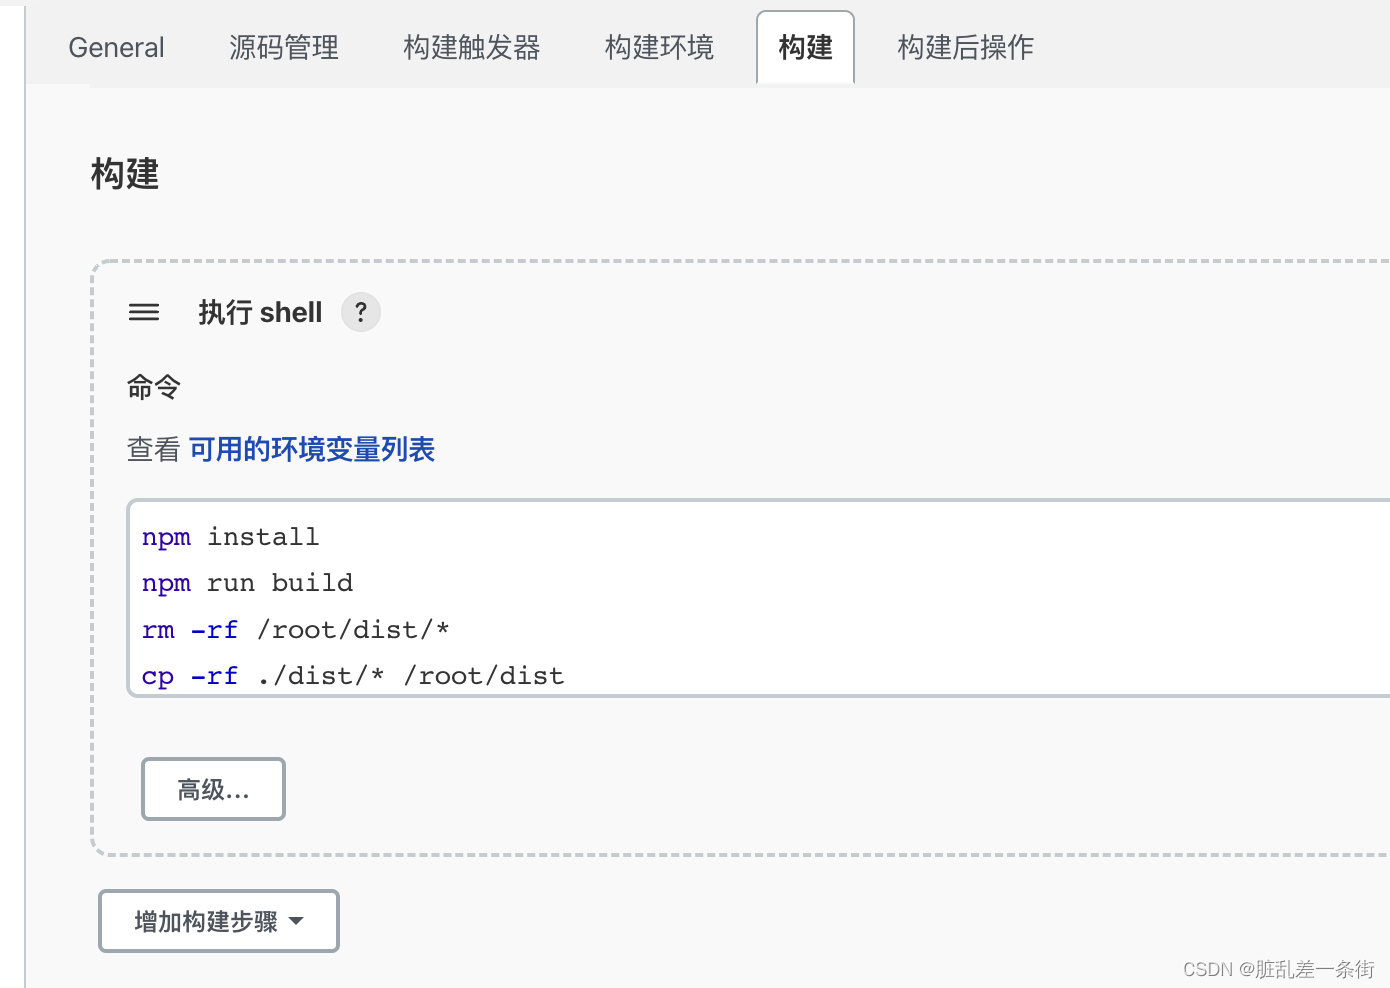1390x988 pixels.
Task: Open help question mark for 执行 shell
Action: pyautogui.click(x=361, y=312)
